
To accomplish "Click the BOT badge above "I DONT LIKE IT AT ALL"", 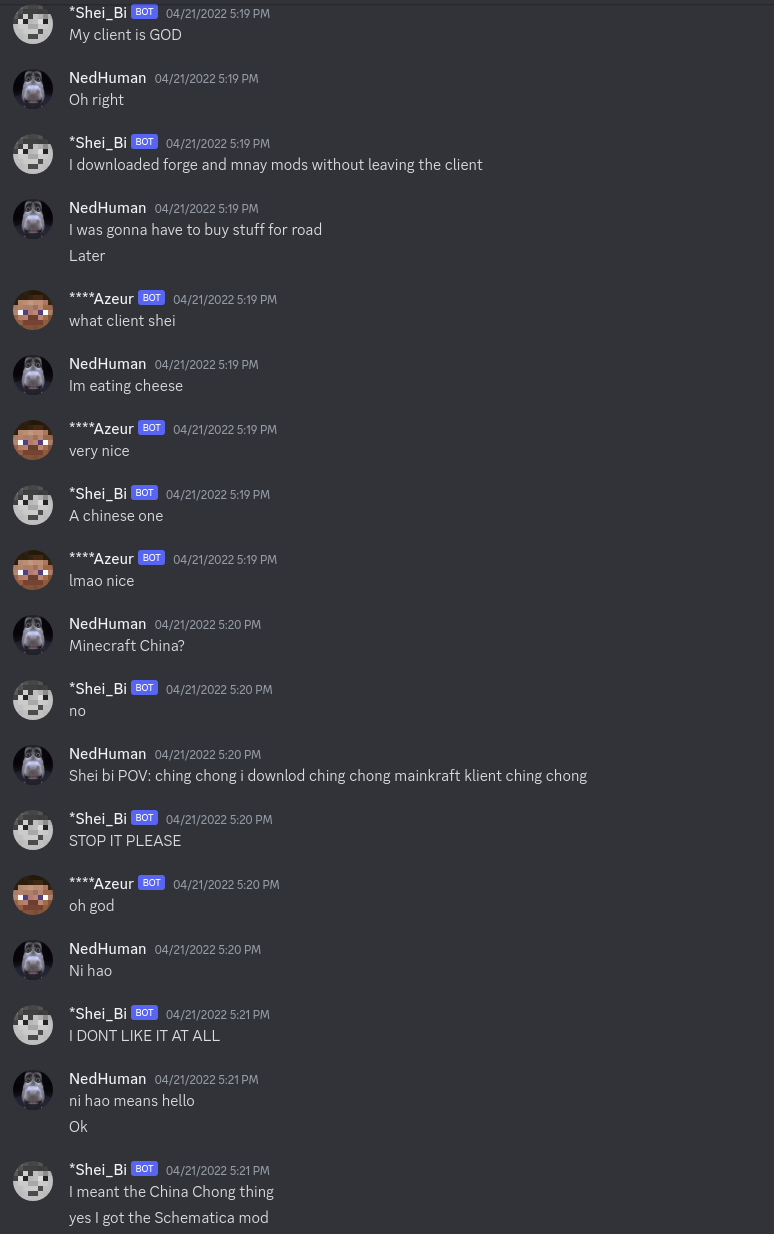I will [x=144, y=1013].
